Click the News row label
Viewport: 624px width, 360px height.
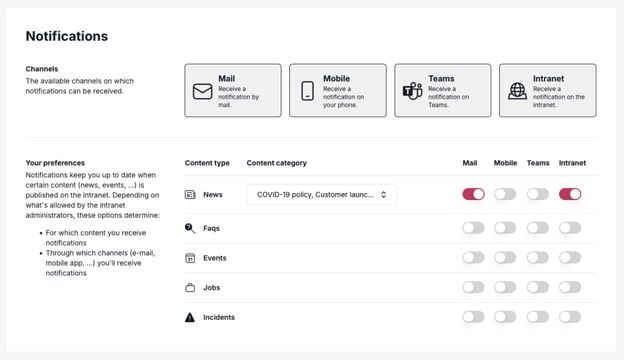tap(213, 195)
